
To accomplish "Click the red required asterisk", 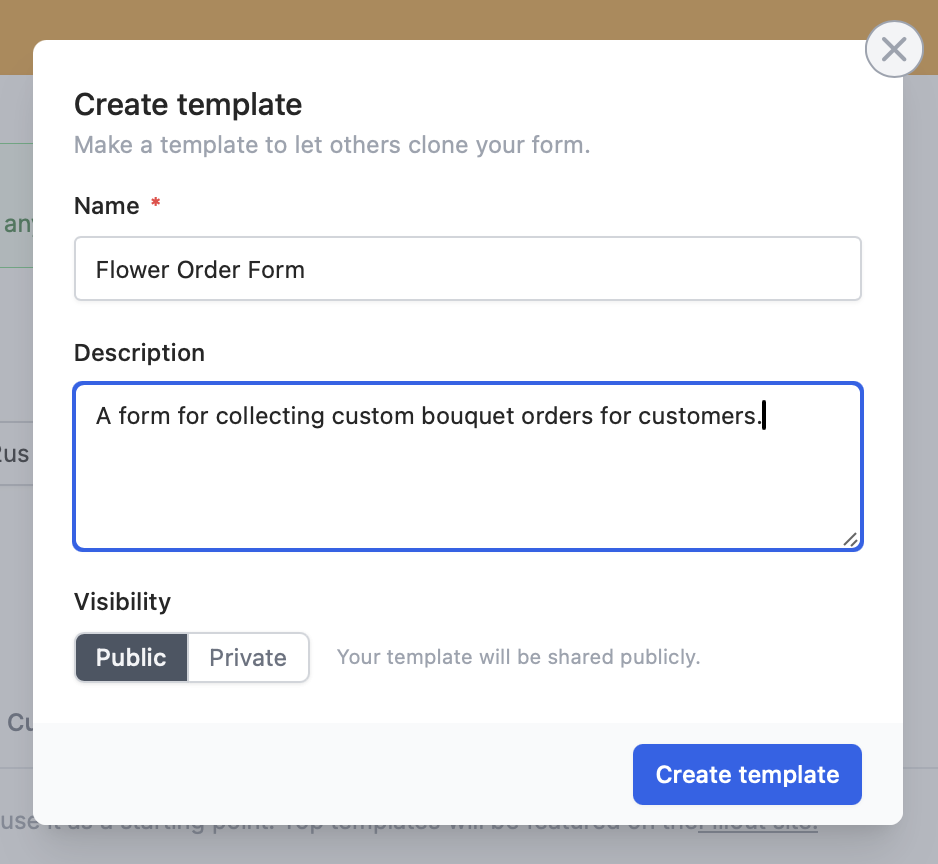I will click(x=156, y=202).
